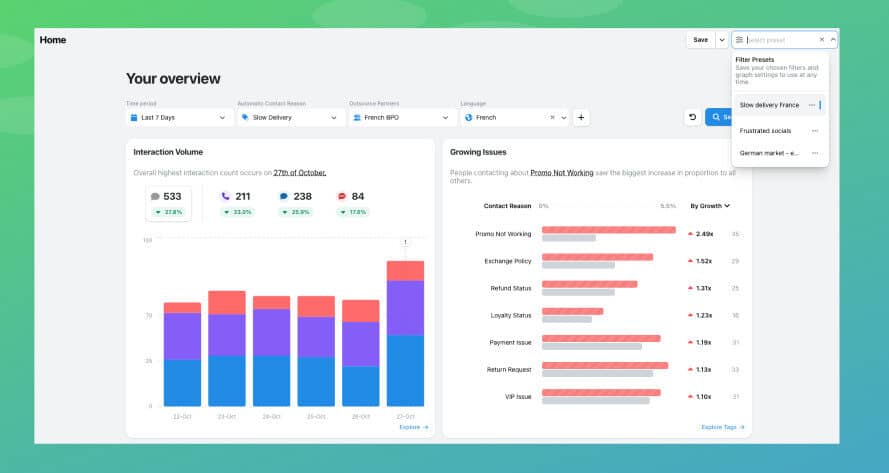The height and width of the screenshot is (473, 889).
Task: Select the total interactions 533 card
Action: (x=167, y=203)
